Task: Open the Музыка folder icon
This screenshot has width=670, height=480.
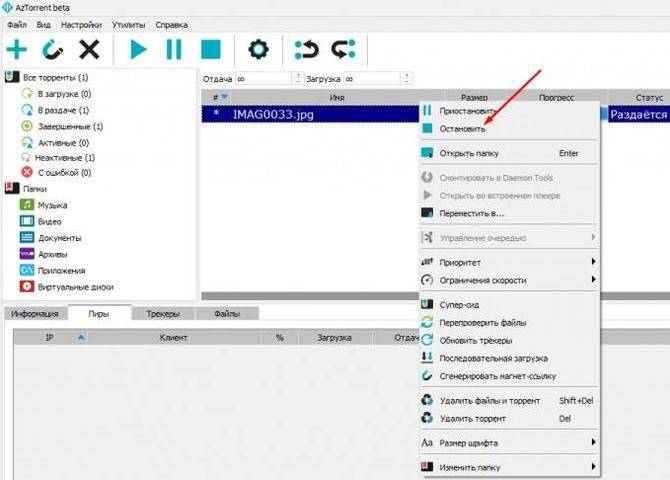Action: [x=27, y=205]
